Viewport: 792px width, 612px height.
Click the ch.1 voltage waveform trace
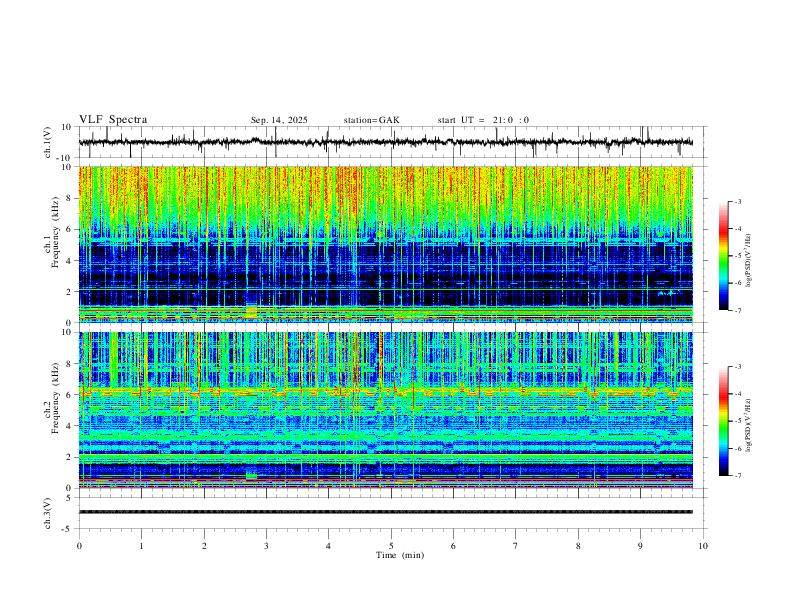point(386,142)
